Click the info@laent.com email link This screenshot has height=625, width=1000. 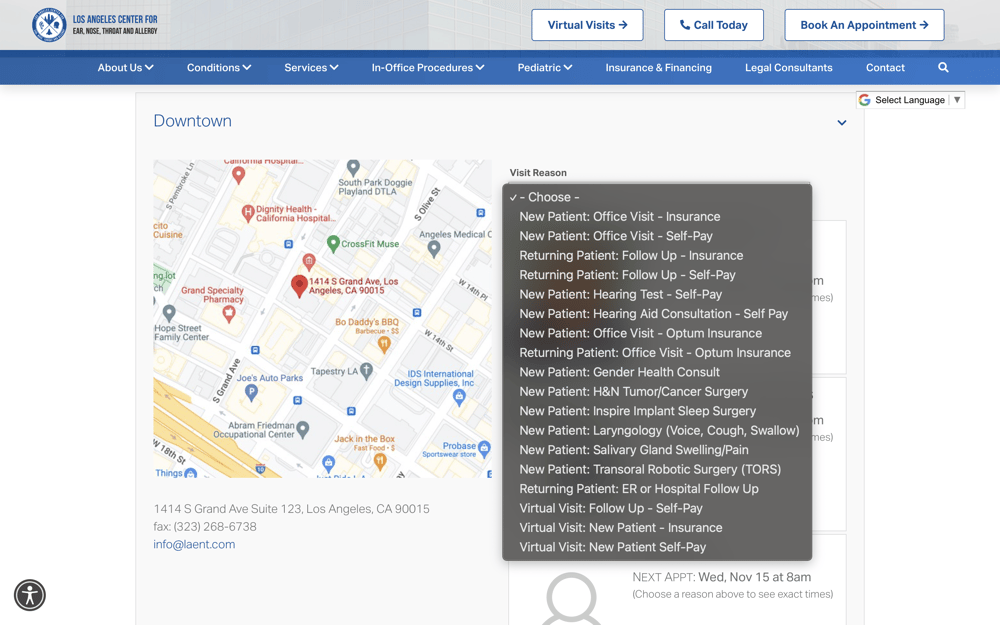194,545
